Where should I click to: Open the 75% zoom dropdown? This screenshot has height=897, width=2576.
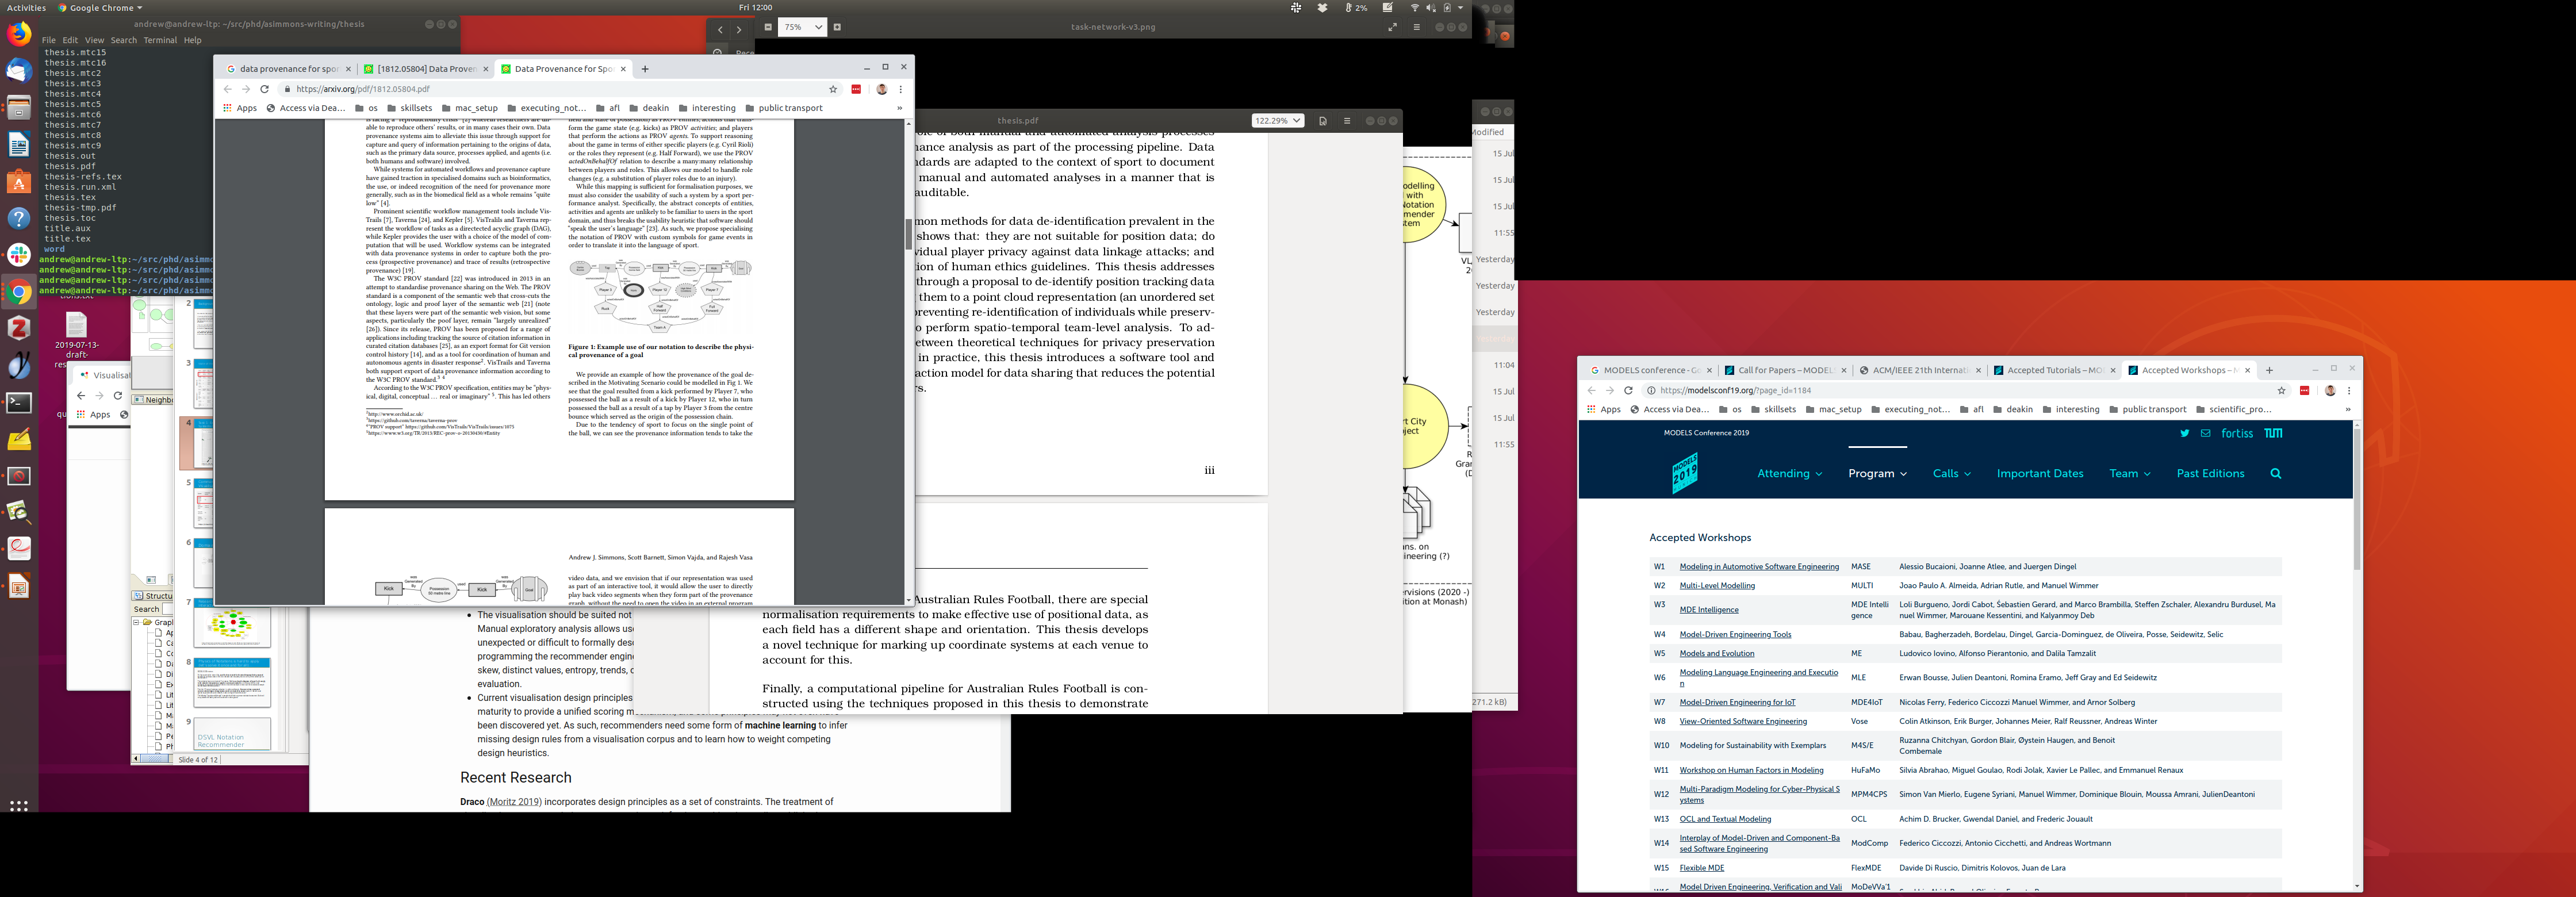tap(802, 27)
